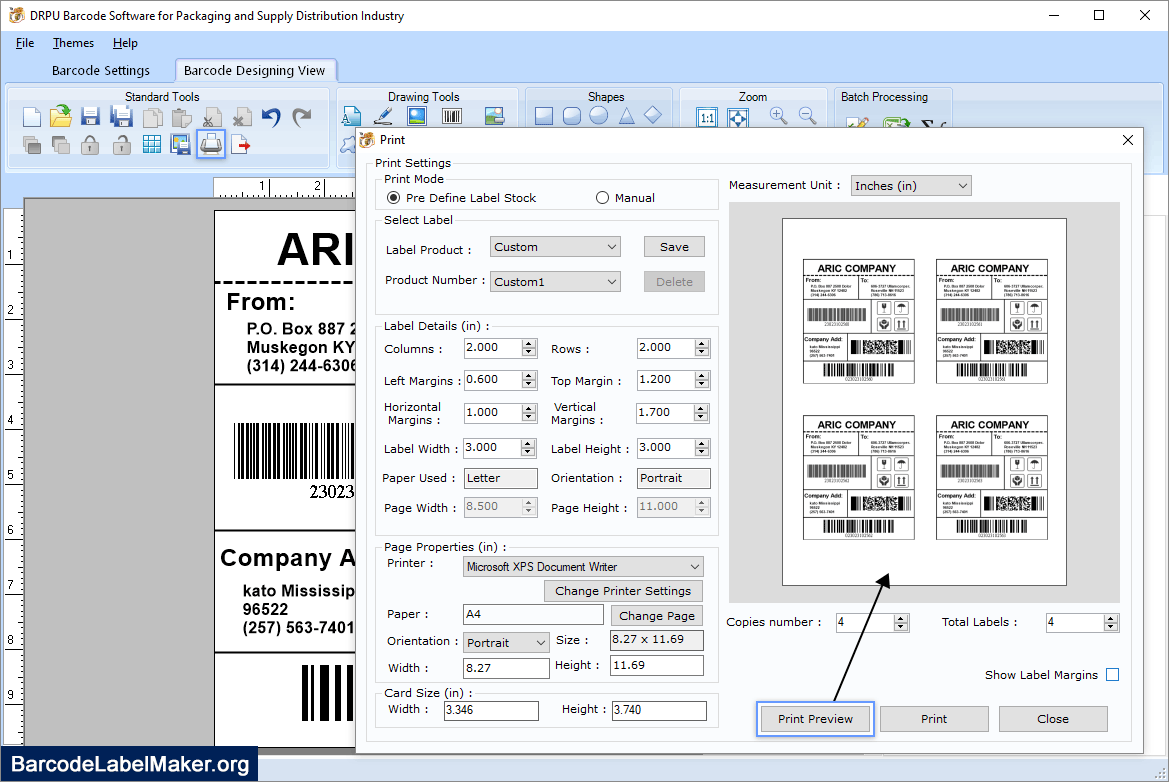Click the Print toolbar icon

(x=211, y=144)
